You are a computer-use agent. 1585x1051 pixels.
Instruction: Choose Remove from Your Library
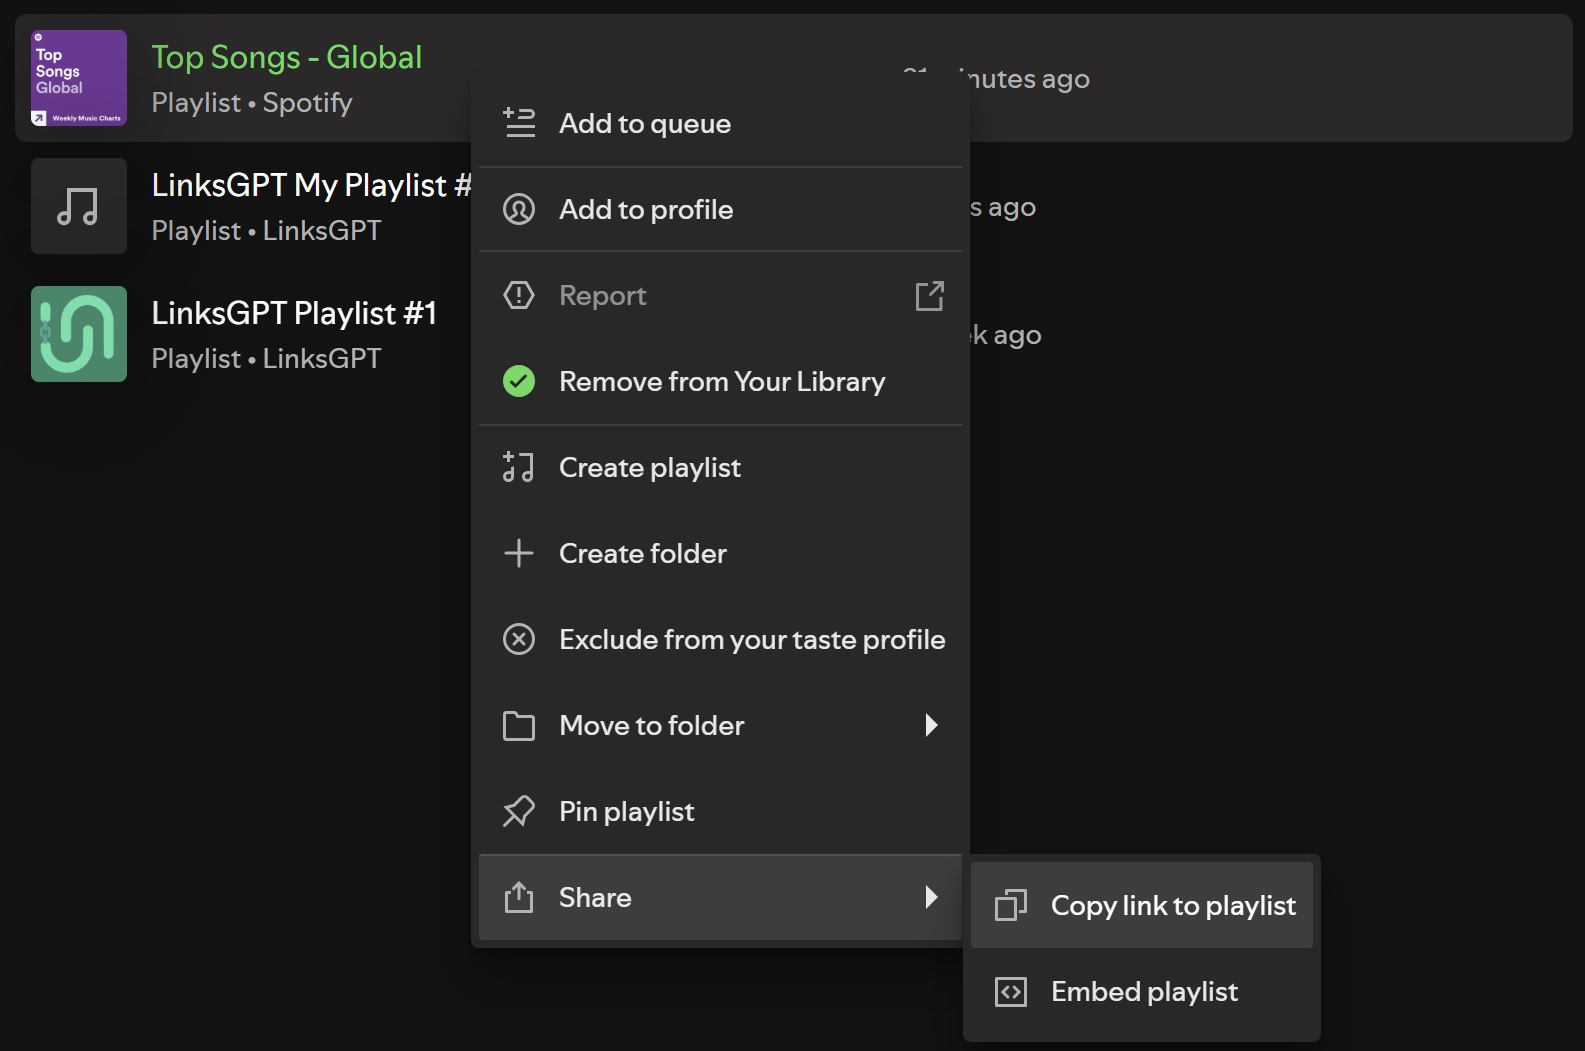720,381
